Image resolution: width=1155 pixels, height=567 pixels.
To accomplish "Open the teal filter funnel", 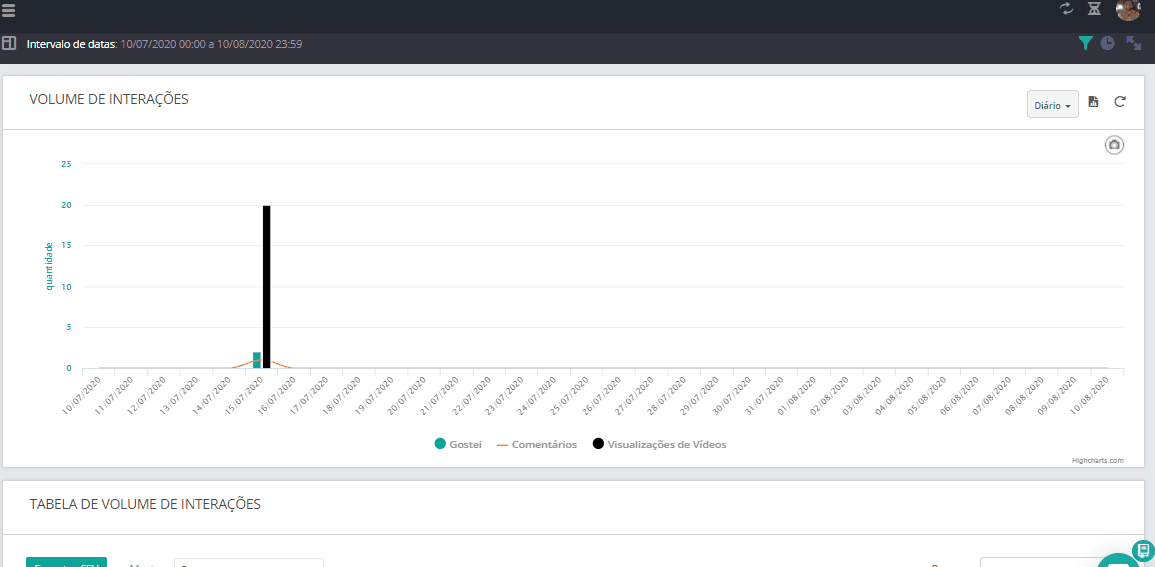I will pos(1085,43).
